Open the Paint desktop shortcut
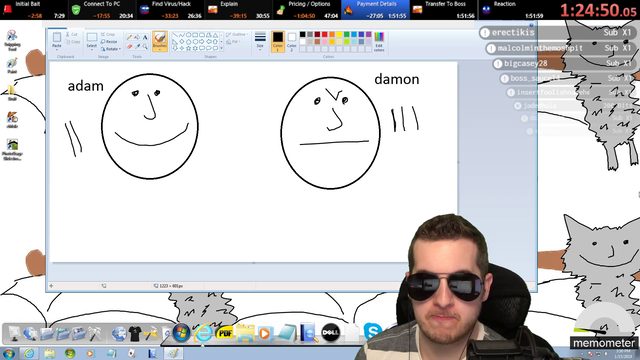The height and width of the screenshot is (360, 640). click(x=12, y=66)
